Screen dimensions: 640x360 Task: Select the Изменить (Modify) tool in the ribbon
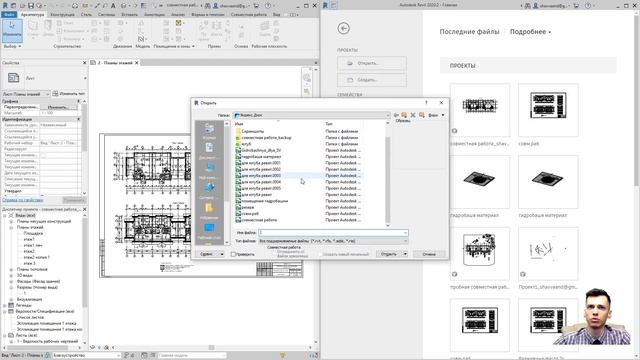pos(12,30)
